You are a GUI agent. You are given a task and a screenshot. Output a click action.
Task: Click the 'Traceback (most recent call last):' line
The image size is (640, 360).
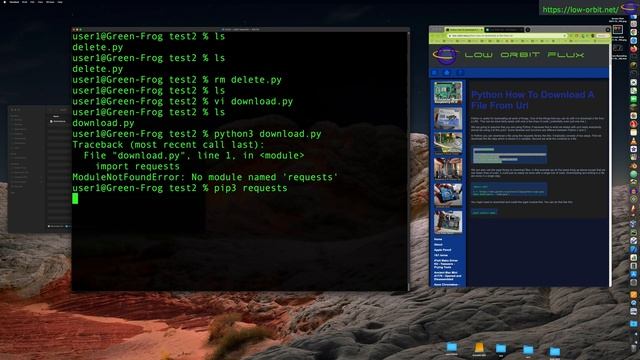[168, 145]
